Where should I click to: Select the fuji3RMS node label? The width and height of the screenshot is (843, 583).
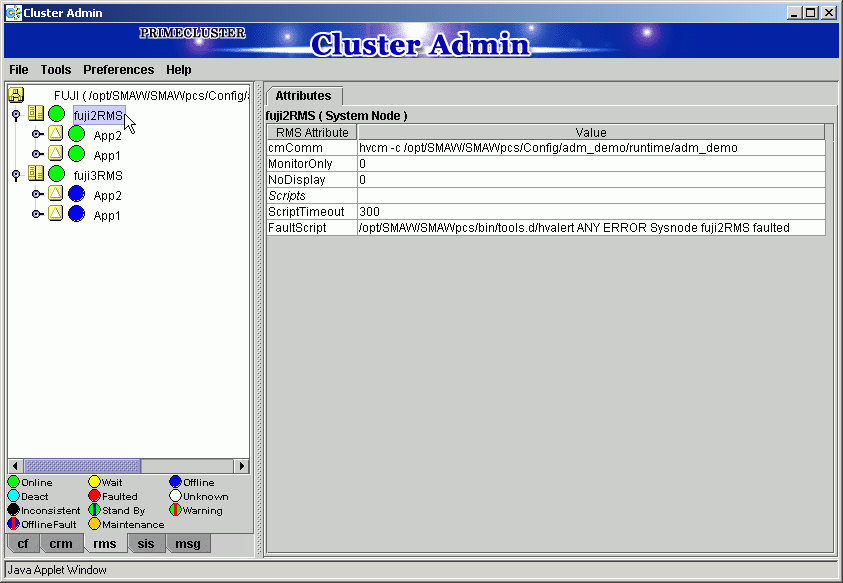[98, 176]
